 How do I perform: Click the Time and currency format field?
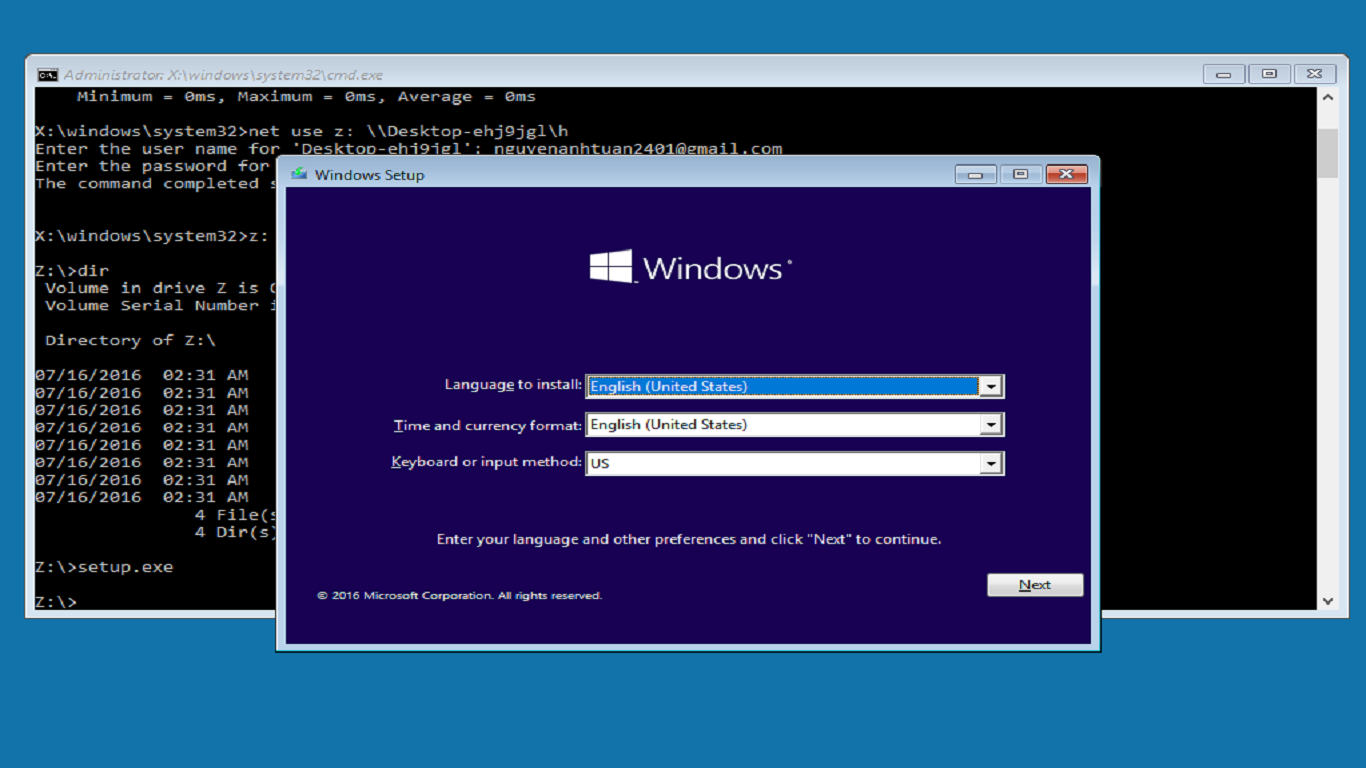780,424
